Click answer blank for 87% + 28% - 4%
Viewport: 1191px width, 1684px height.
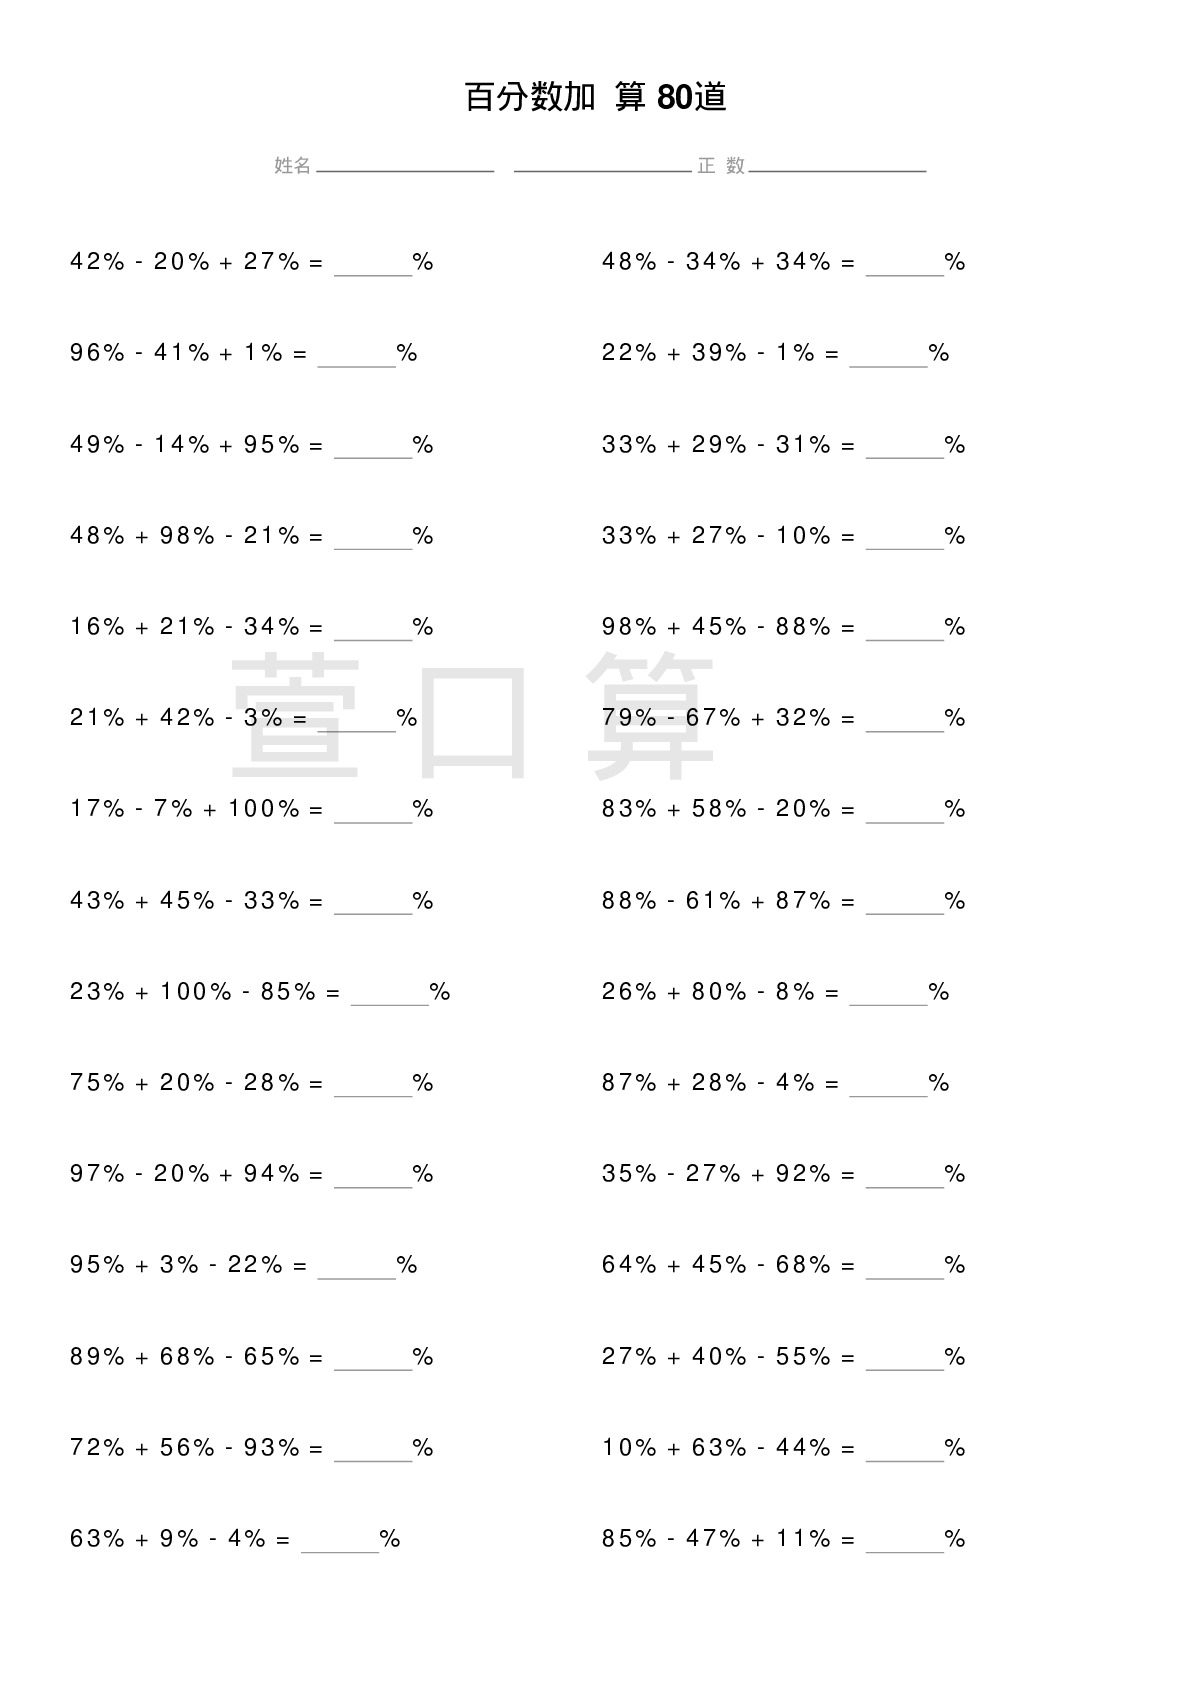889,1084
